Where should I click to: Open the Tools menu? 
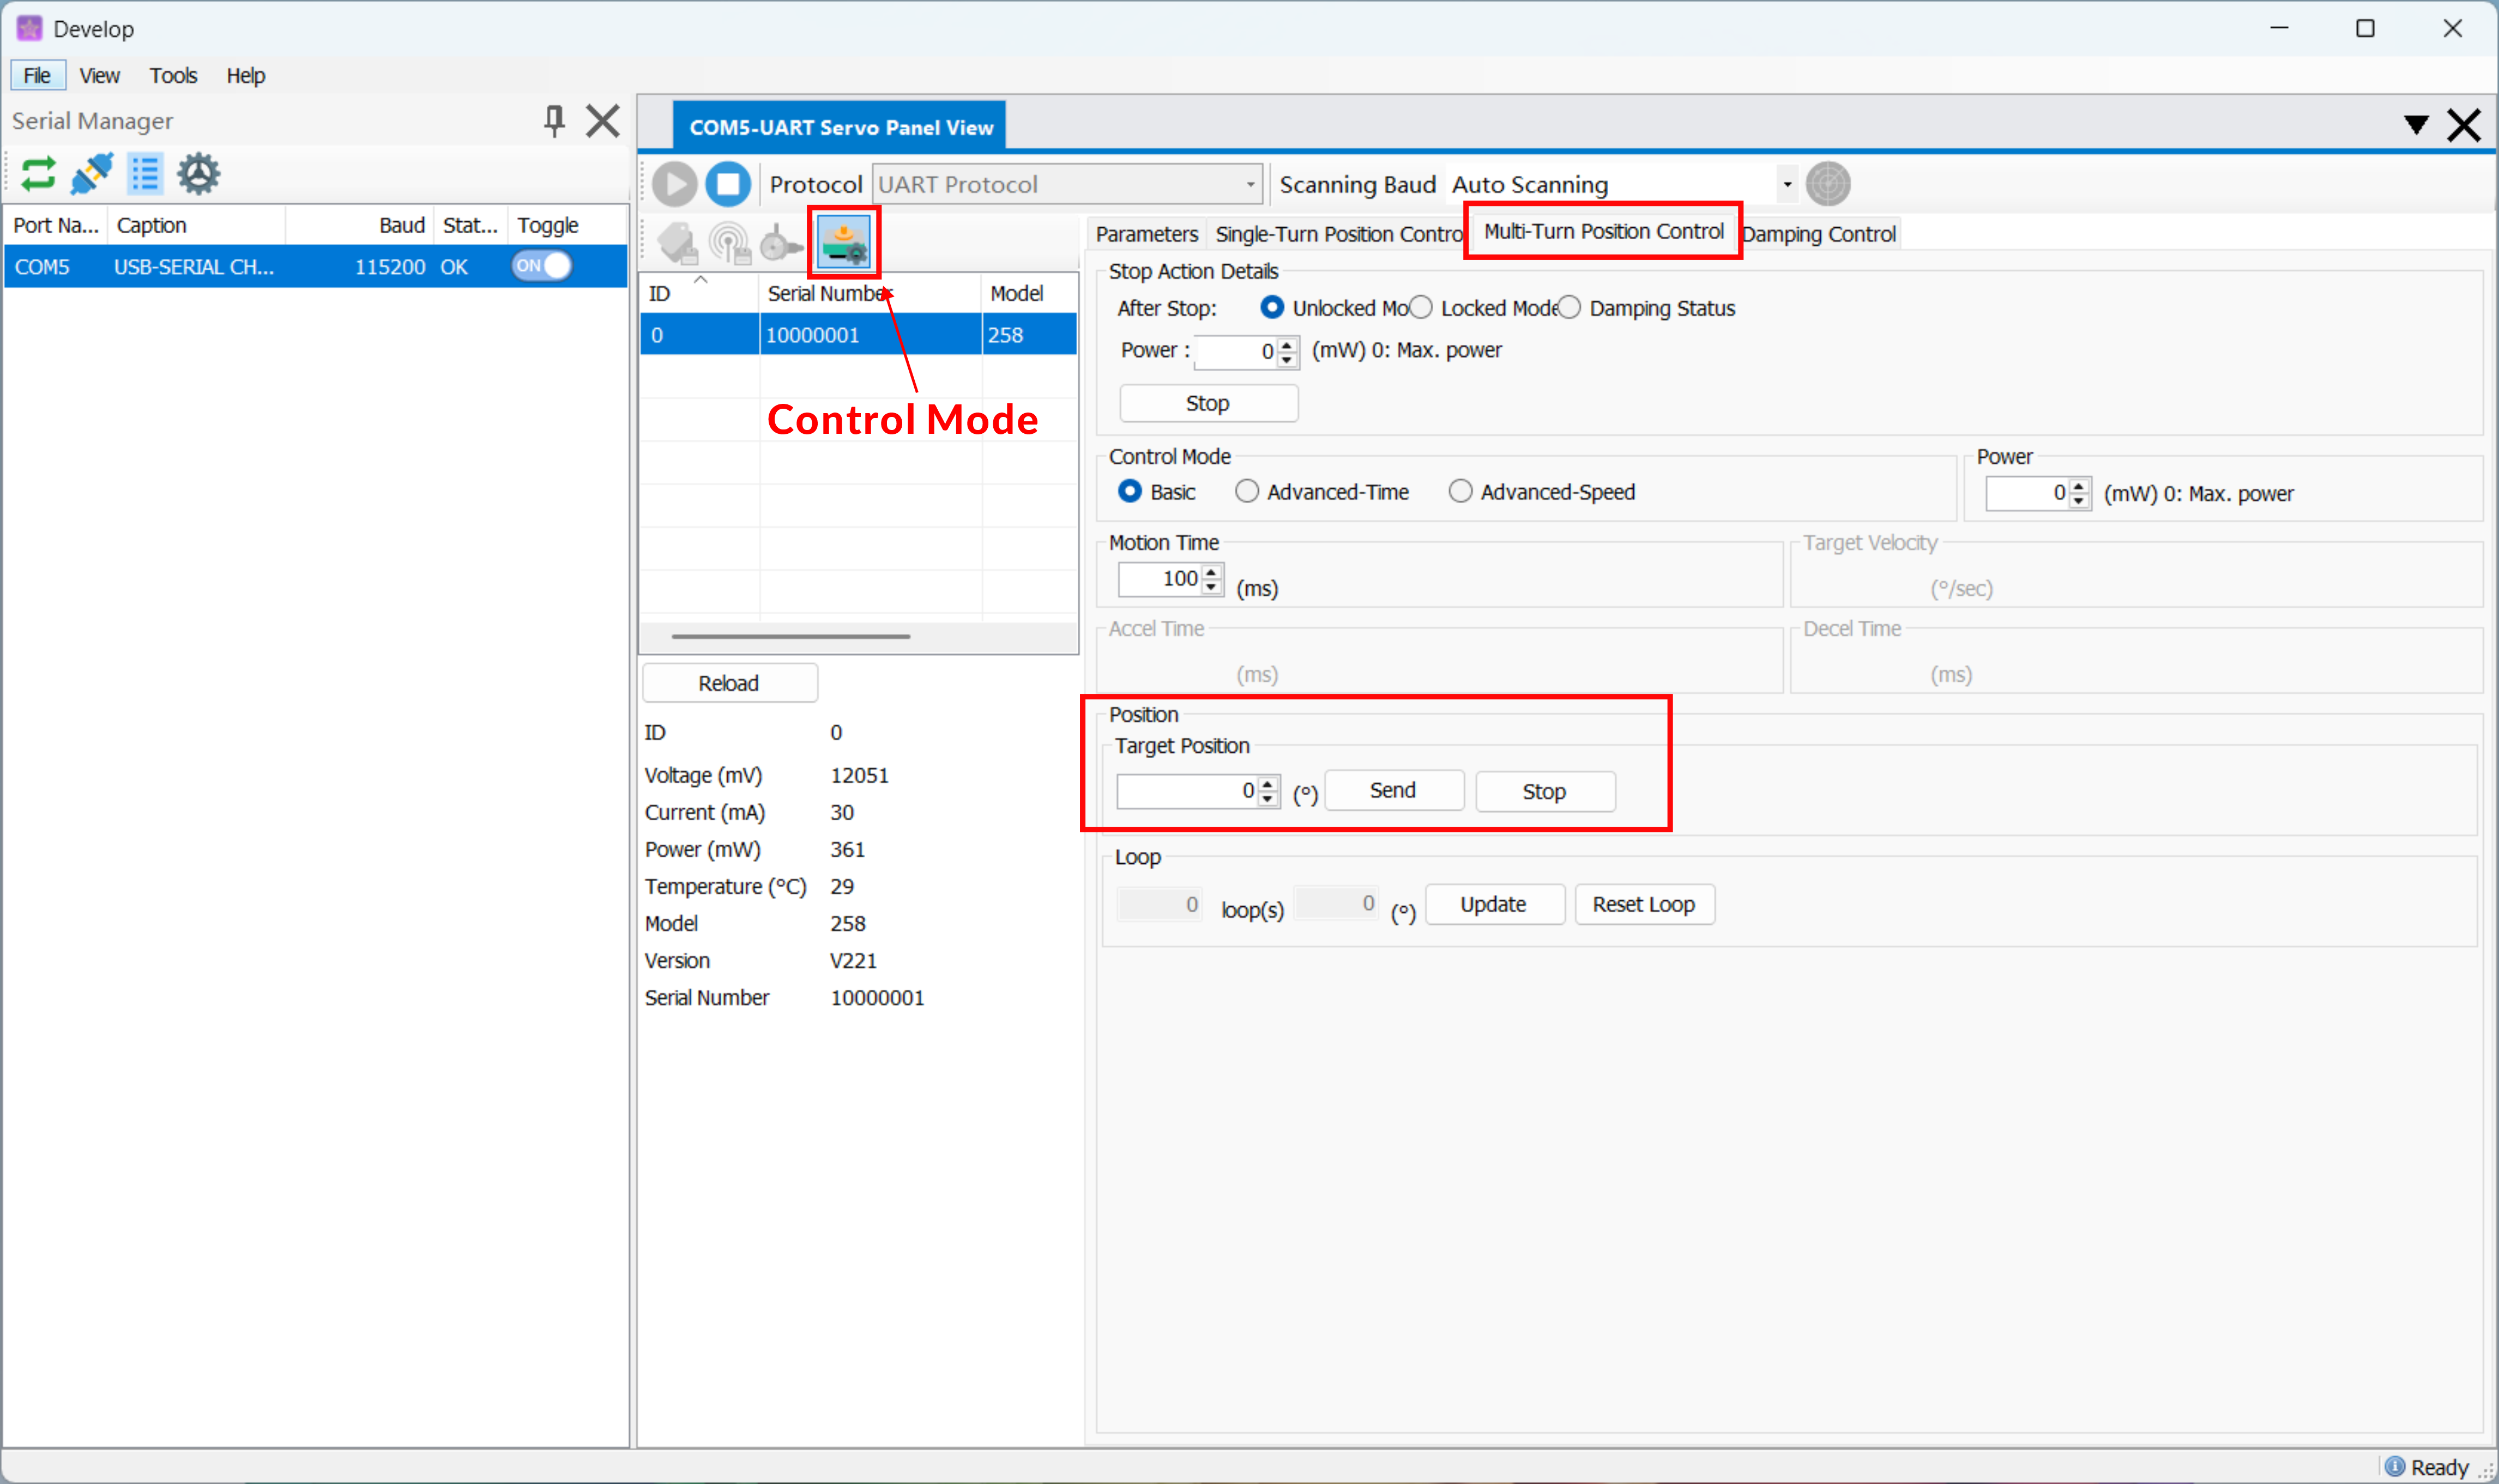(173, 76)
